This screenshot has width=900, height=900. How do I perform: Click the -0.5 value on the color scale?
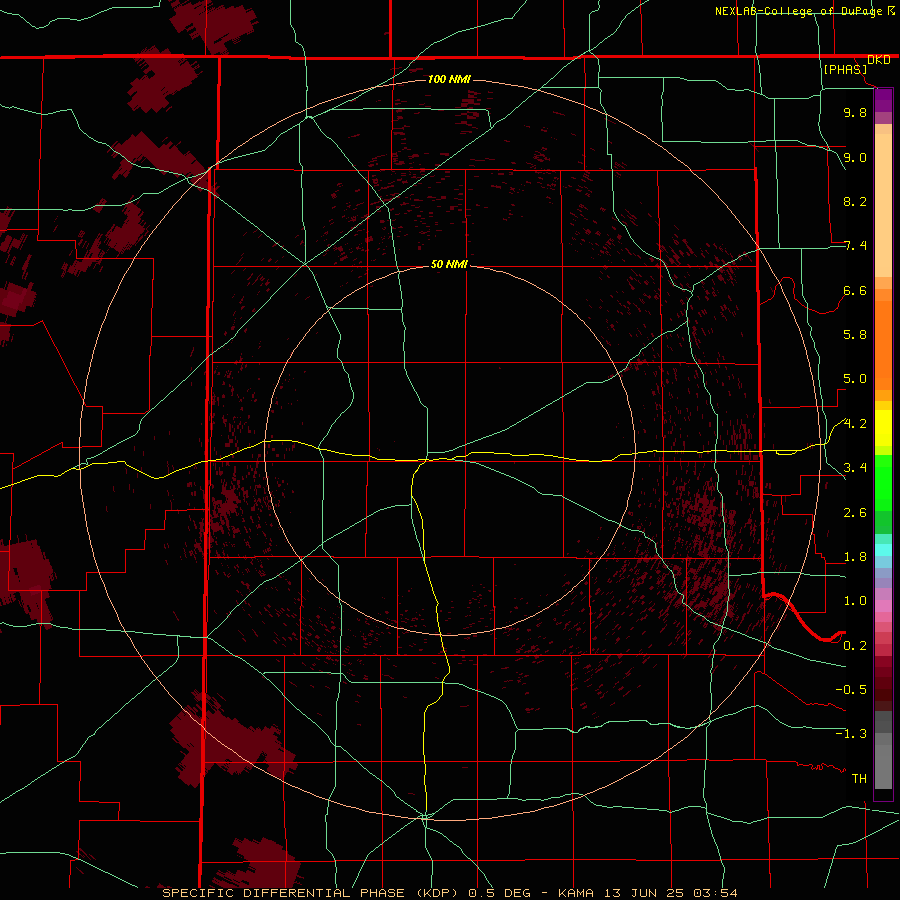[x=851, y=690]
